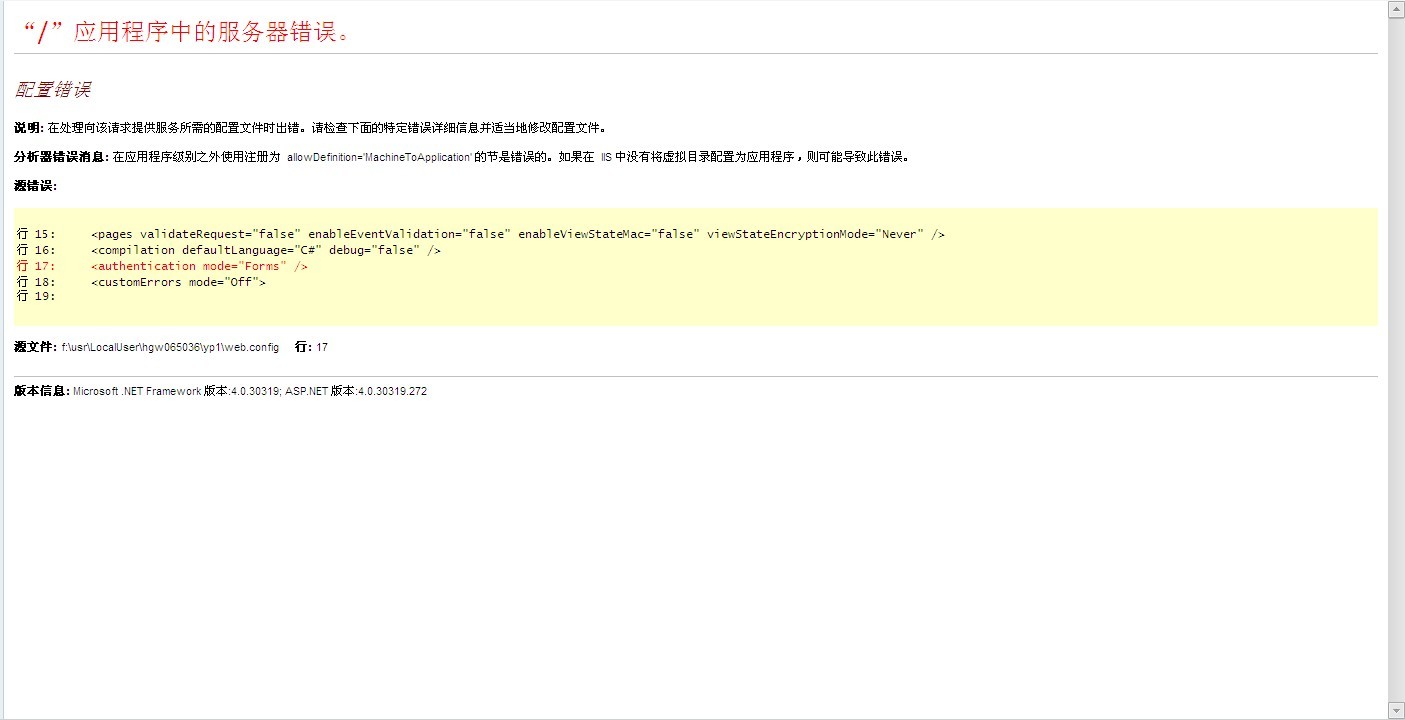Click the customErrors mode code on line 18

point(178,282)
